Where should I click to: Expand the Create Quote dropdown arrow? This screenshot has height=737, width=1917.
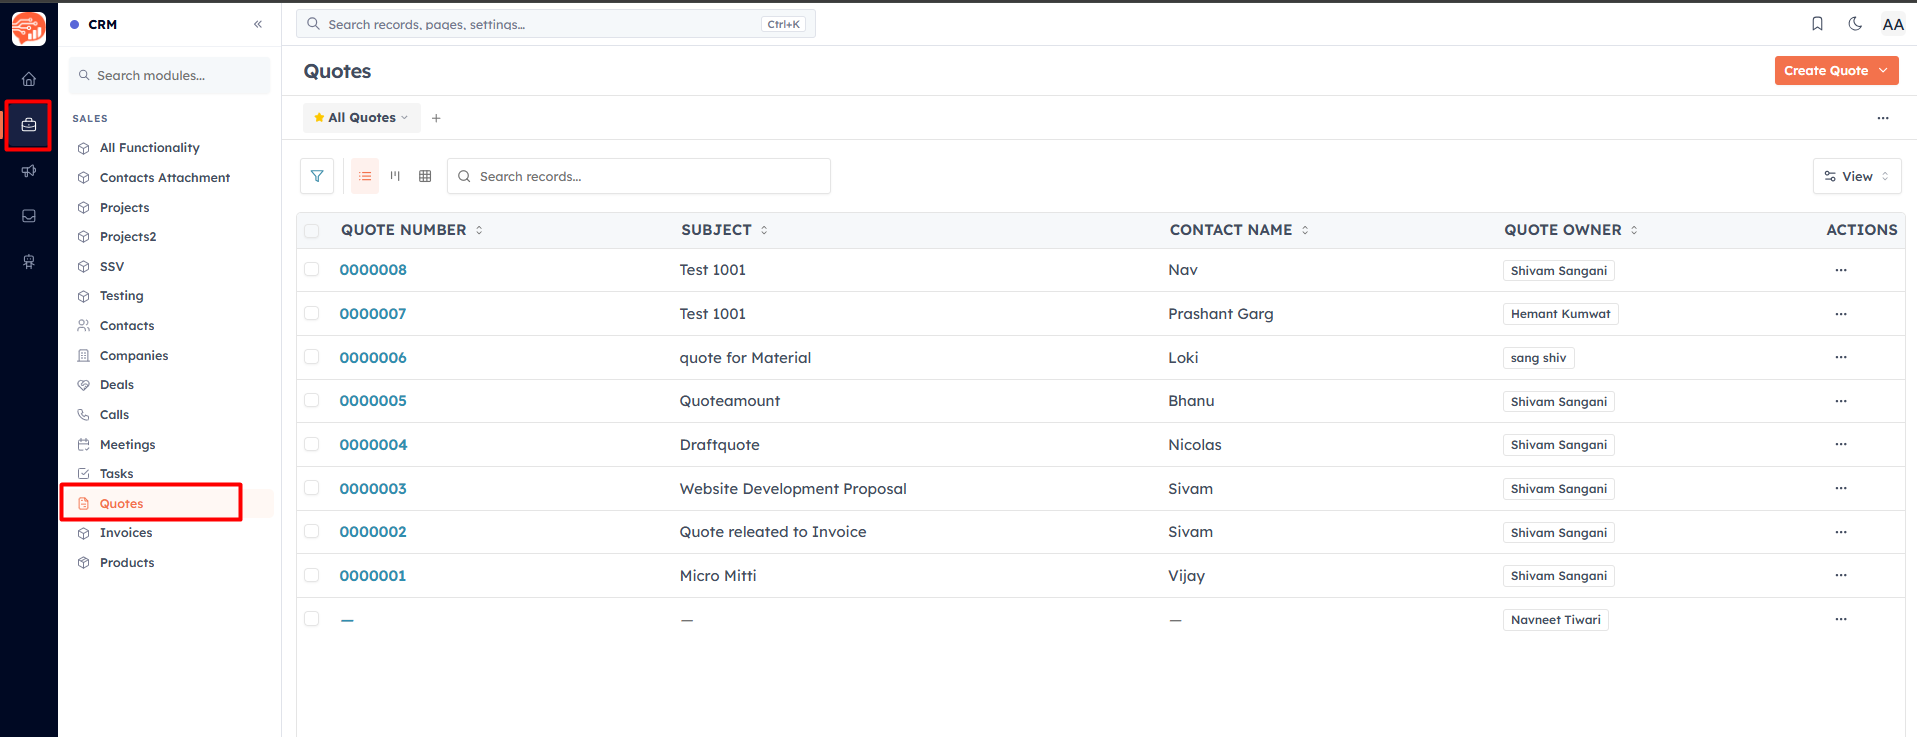tap(1883, 70)
